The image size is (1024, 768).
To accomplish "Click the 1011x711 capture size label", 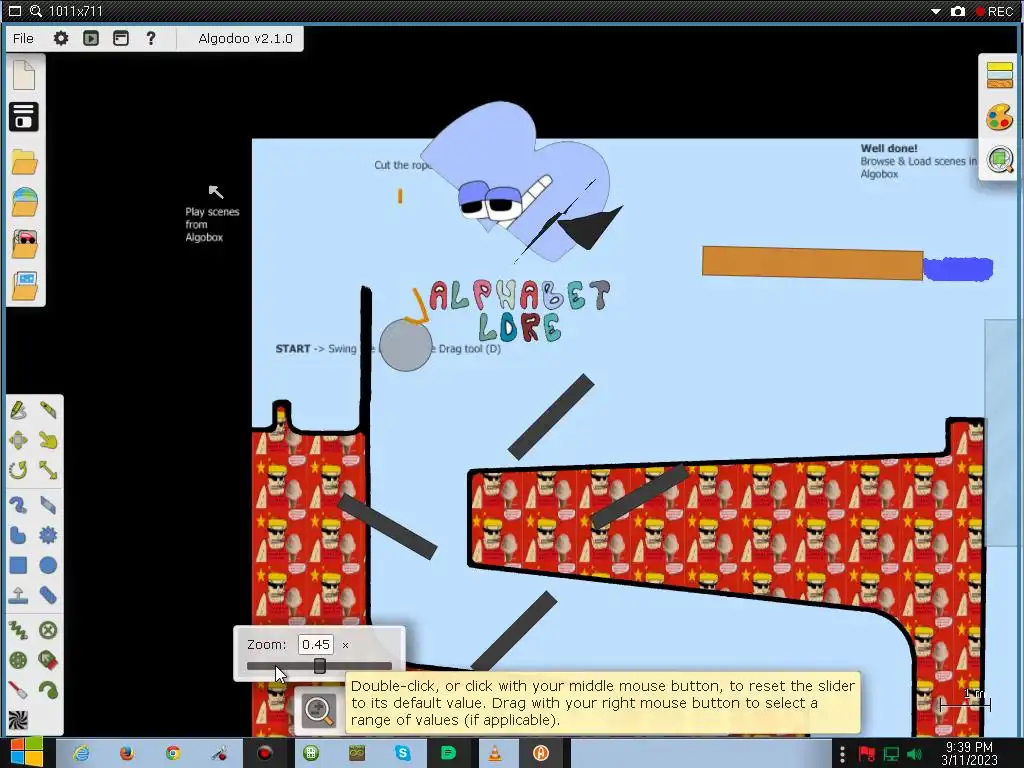I will [76, 11].
